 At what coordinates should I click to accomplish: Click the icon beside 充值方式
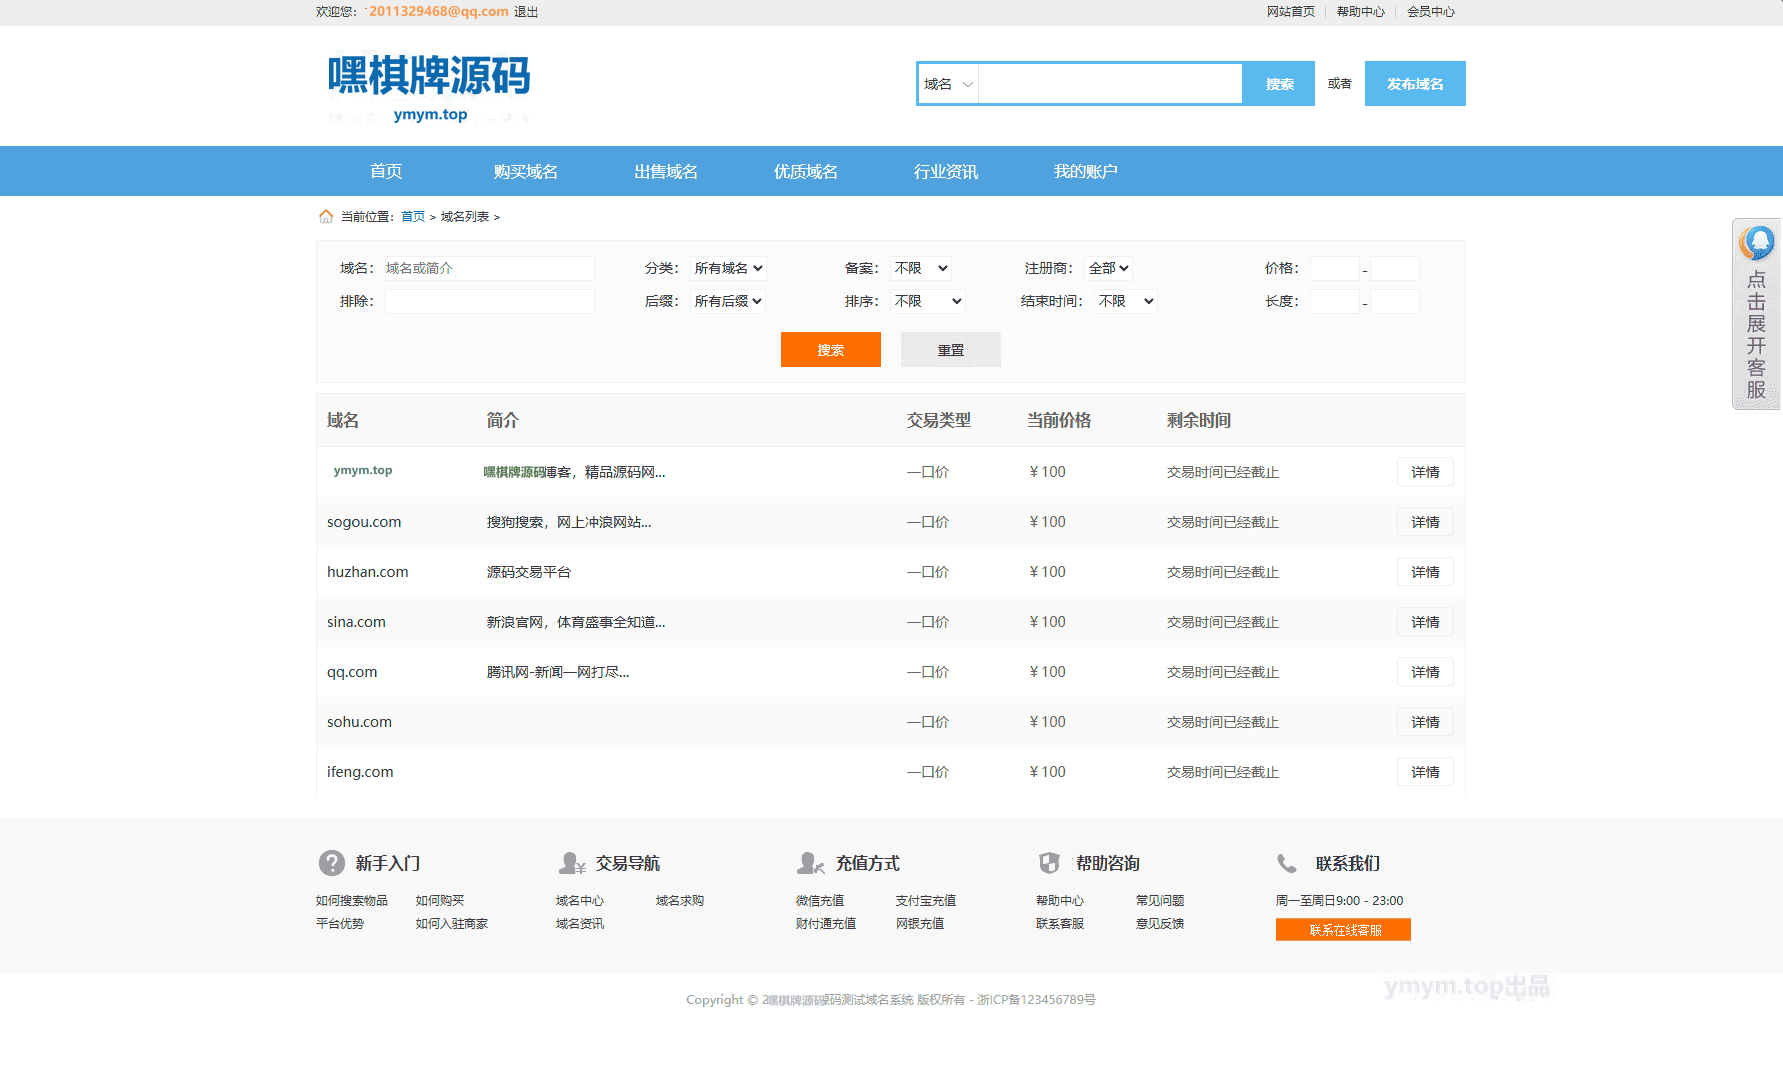(x=811, y=863)
